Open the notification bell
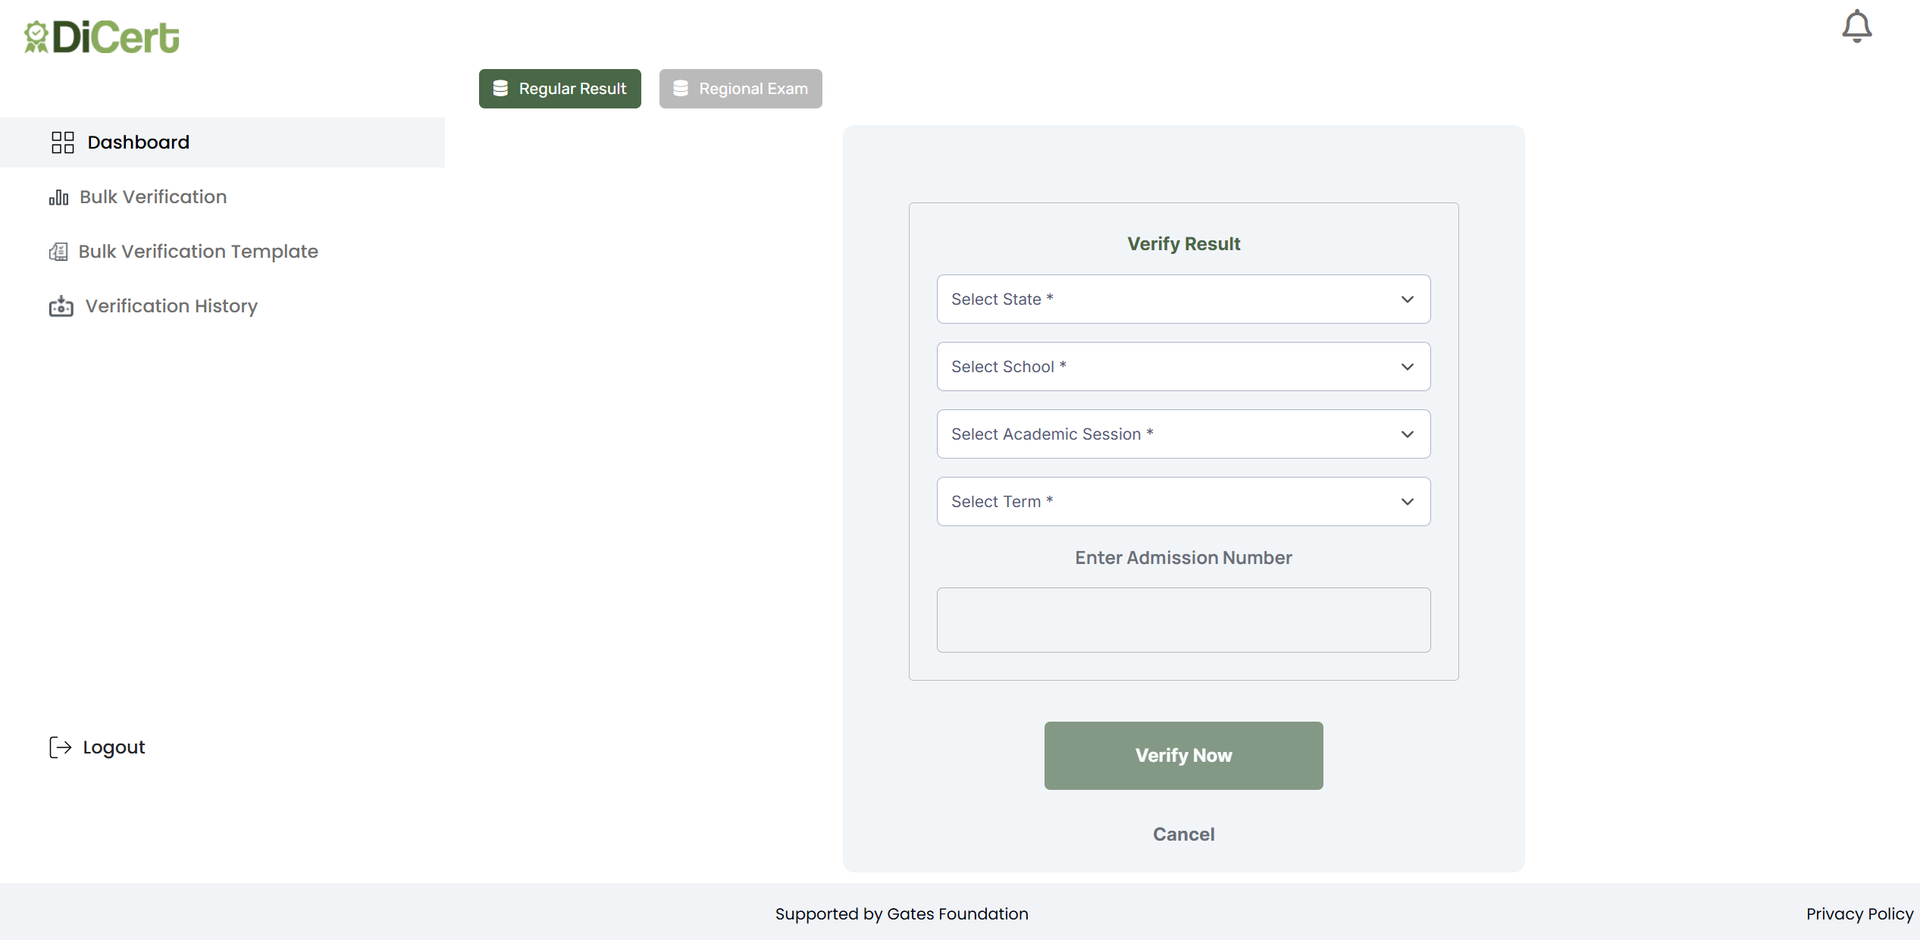1920x940 pixels. click(x=1857, y=27)
